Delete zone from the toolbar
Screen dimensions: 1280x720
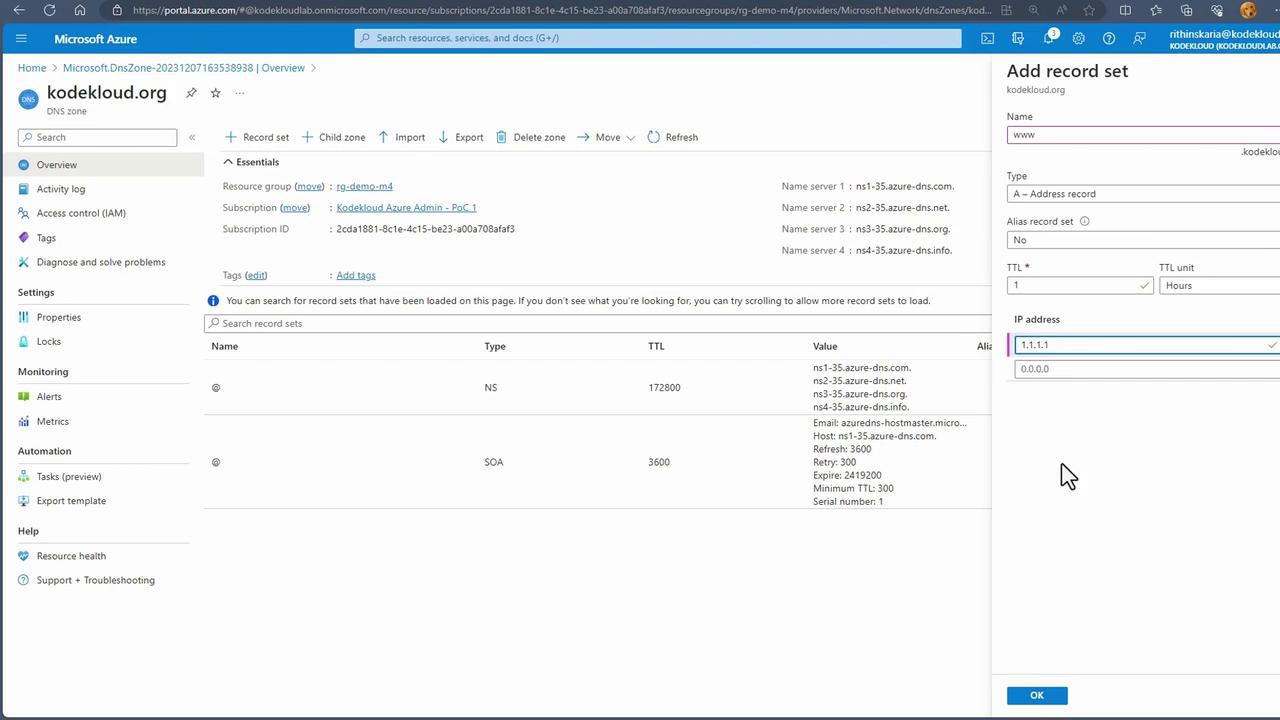click(530, 137)
